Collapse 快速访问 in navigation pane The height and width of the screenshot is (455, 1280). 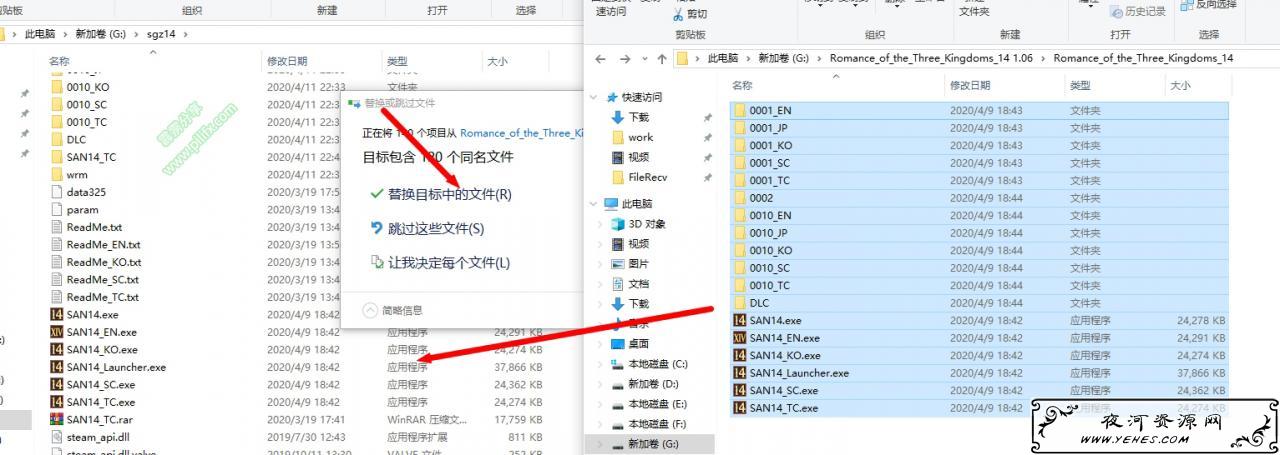595,98
